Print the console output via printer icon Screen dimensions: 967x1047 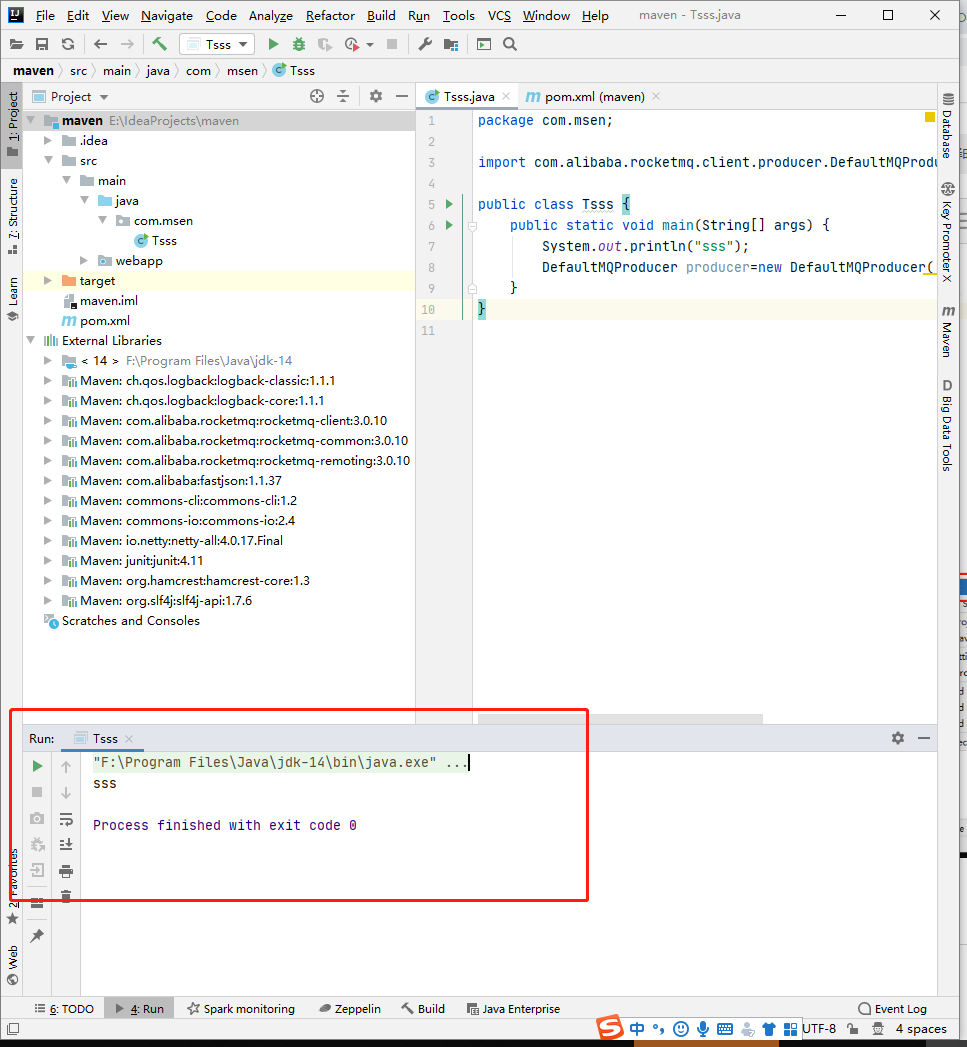(66, 870)
